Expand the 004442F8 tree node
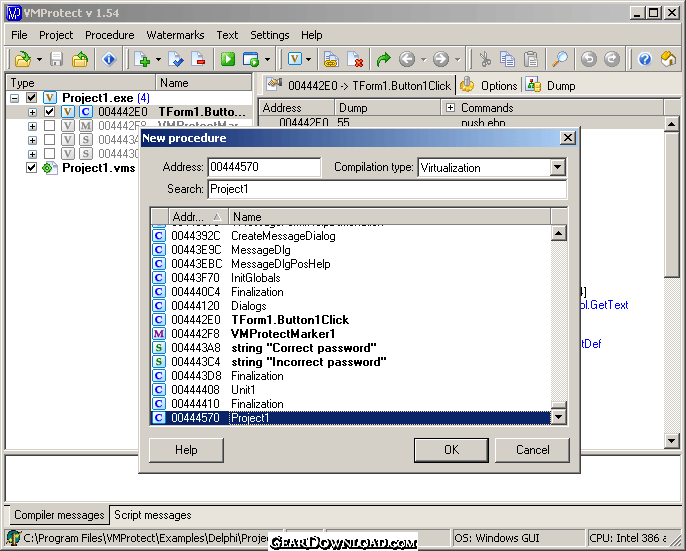686x551 pixels. (x=32, y=126)
